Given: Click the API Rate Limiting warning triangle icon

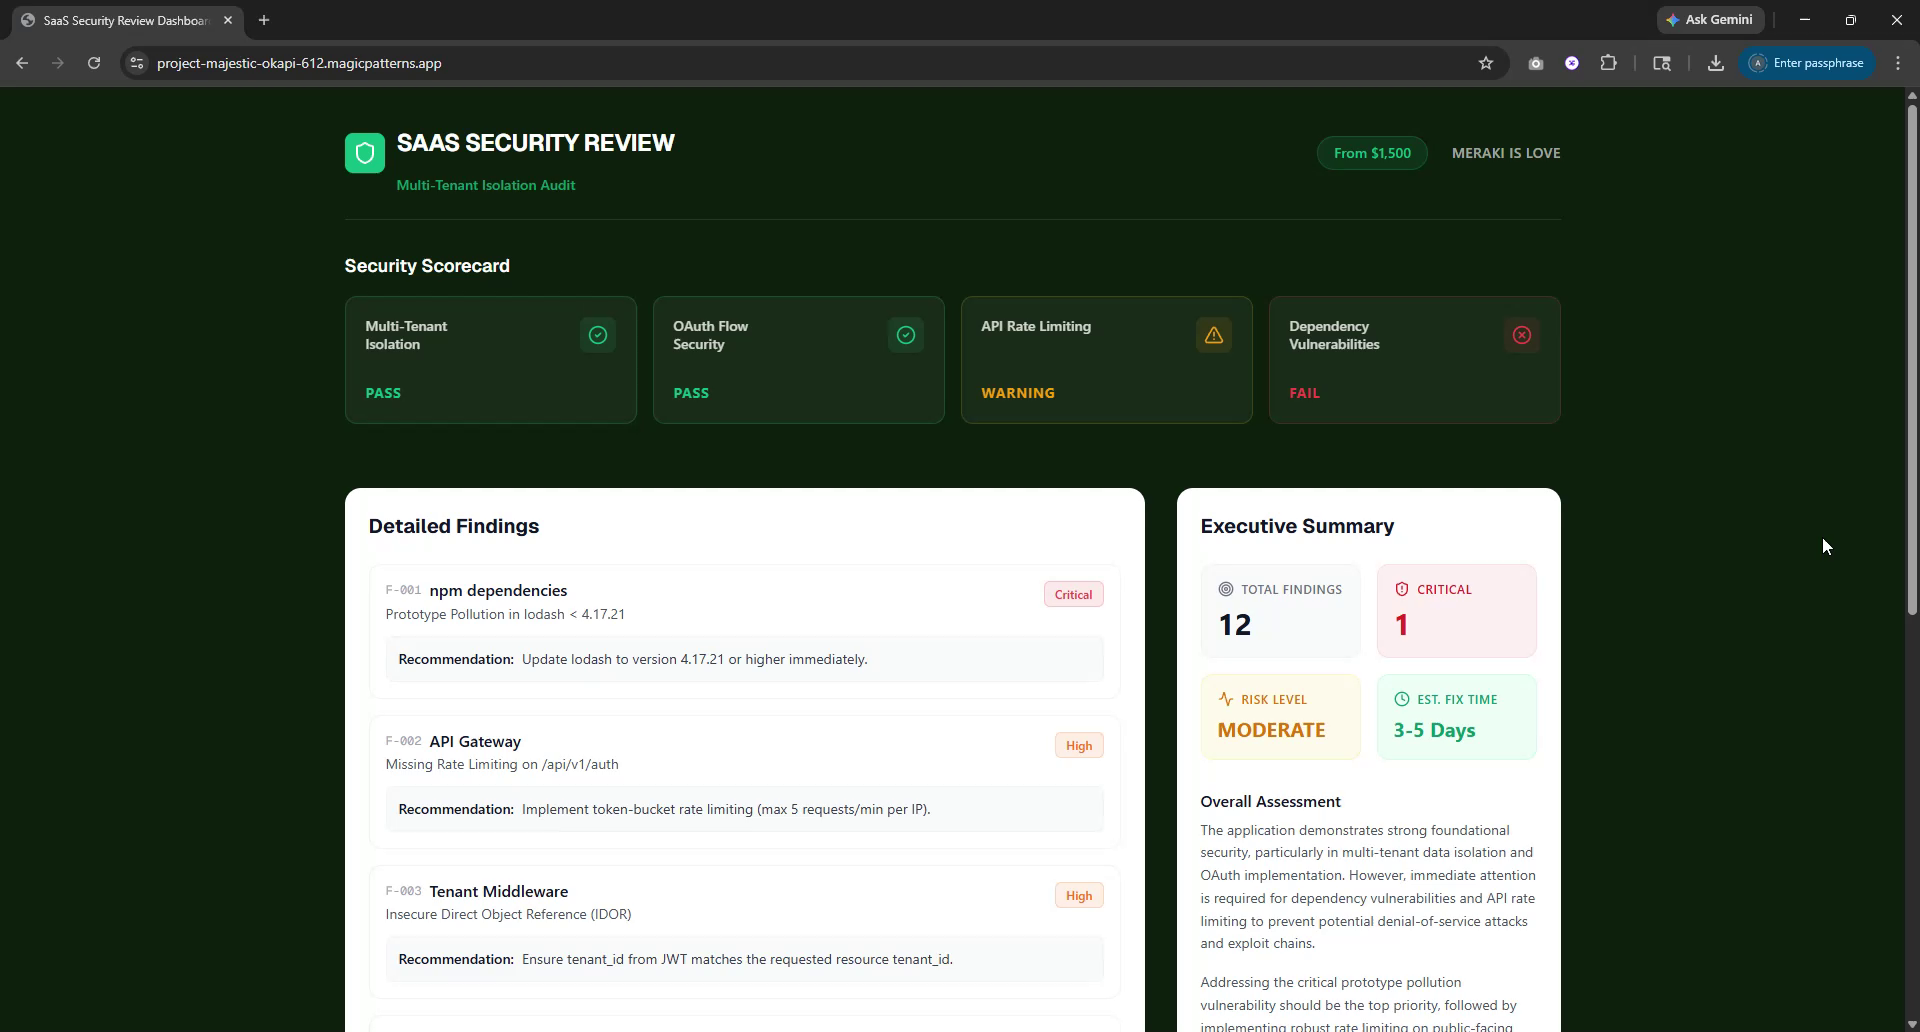Looking at the screenshot, I should 1214,335.
